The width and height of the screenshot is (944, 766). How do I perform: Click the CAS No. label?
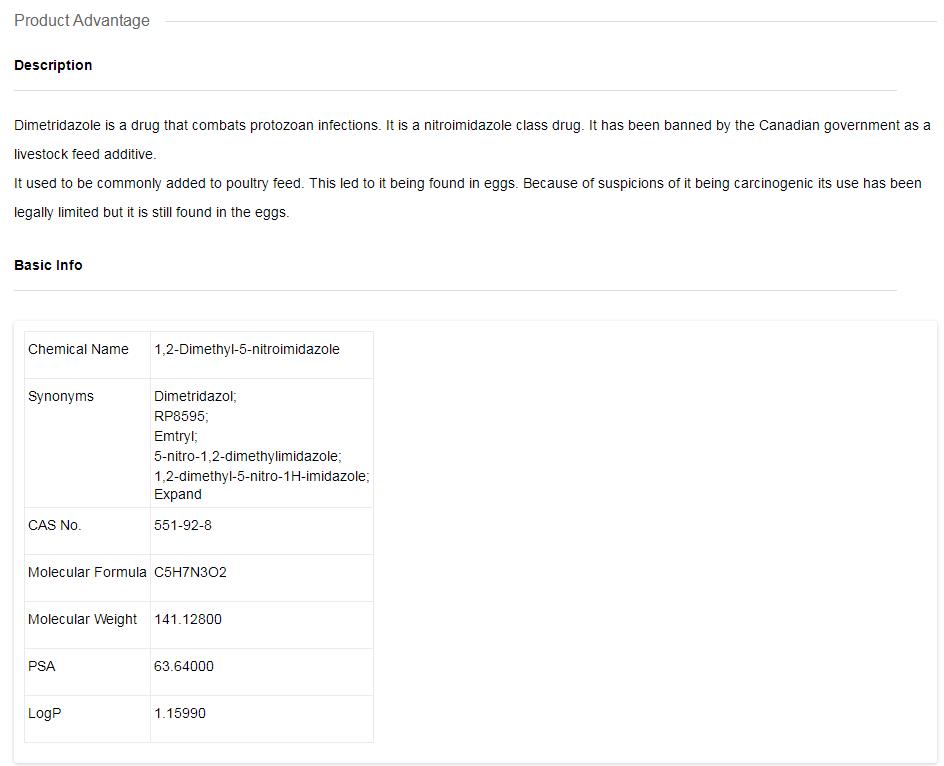[x=55, y=525]
